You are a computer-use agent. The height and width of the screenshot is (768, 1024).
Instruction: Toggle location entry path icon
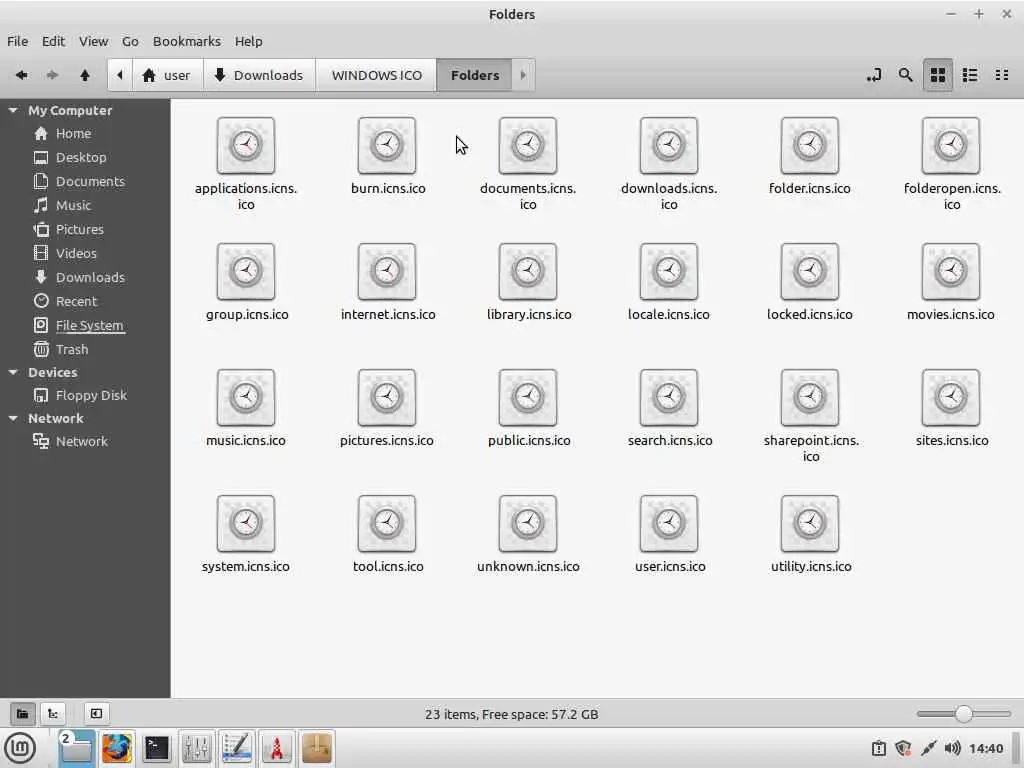tap(874, 75)
